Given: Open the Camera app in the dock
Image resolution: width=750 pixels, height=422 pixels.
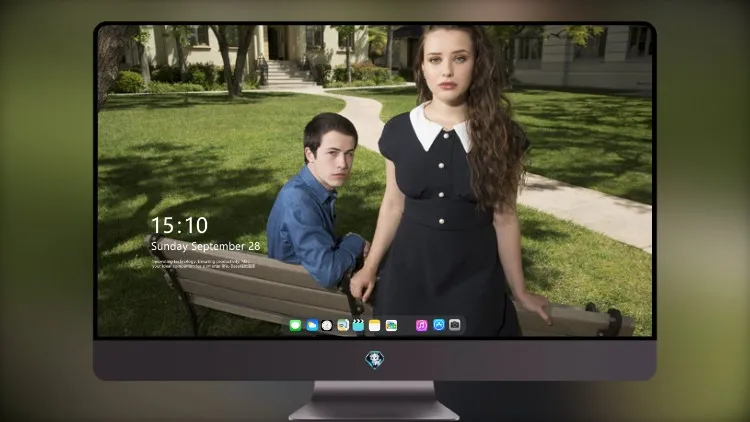Looking at the screenshot, I should [455, 325].
